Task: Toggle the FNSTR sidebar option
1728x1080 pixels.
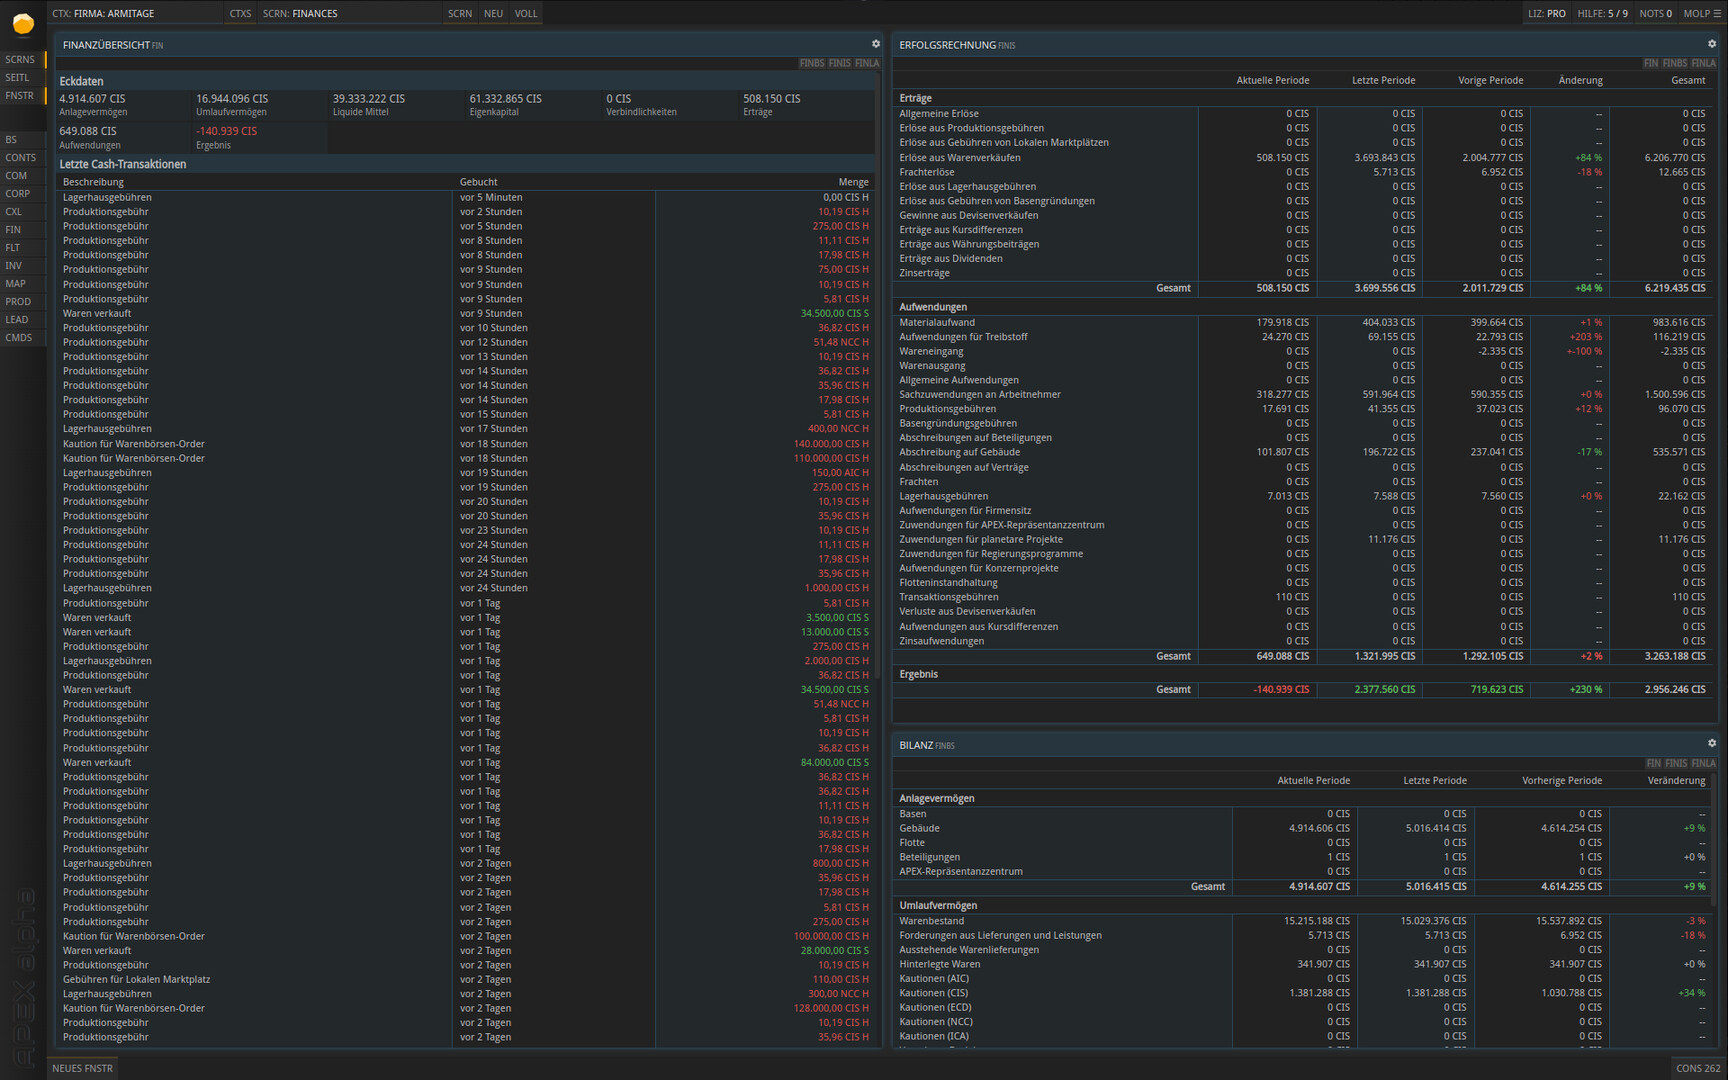Action: pos(20,96)
